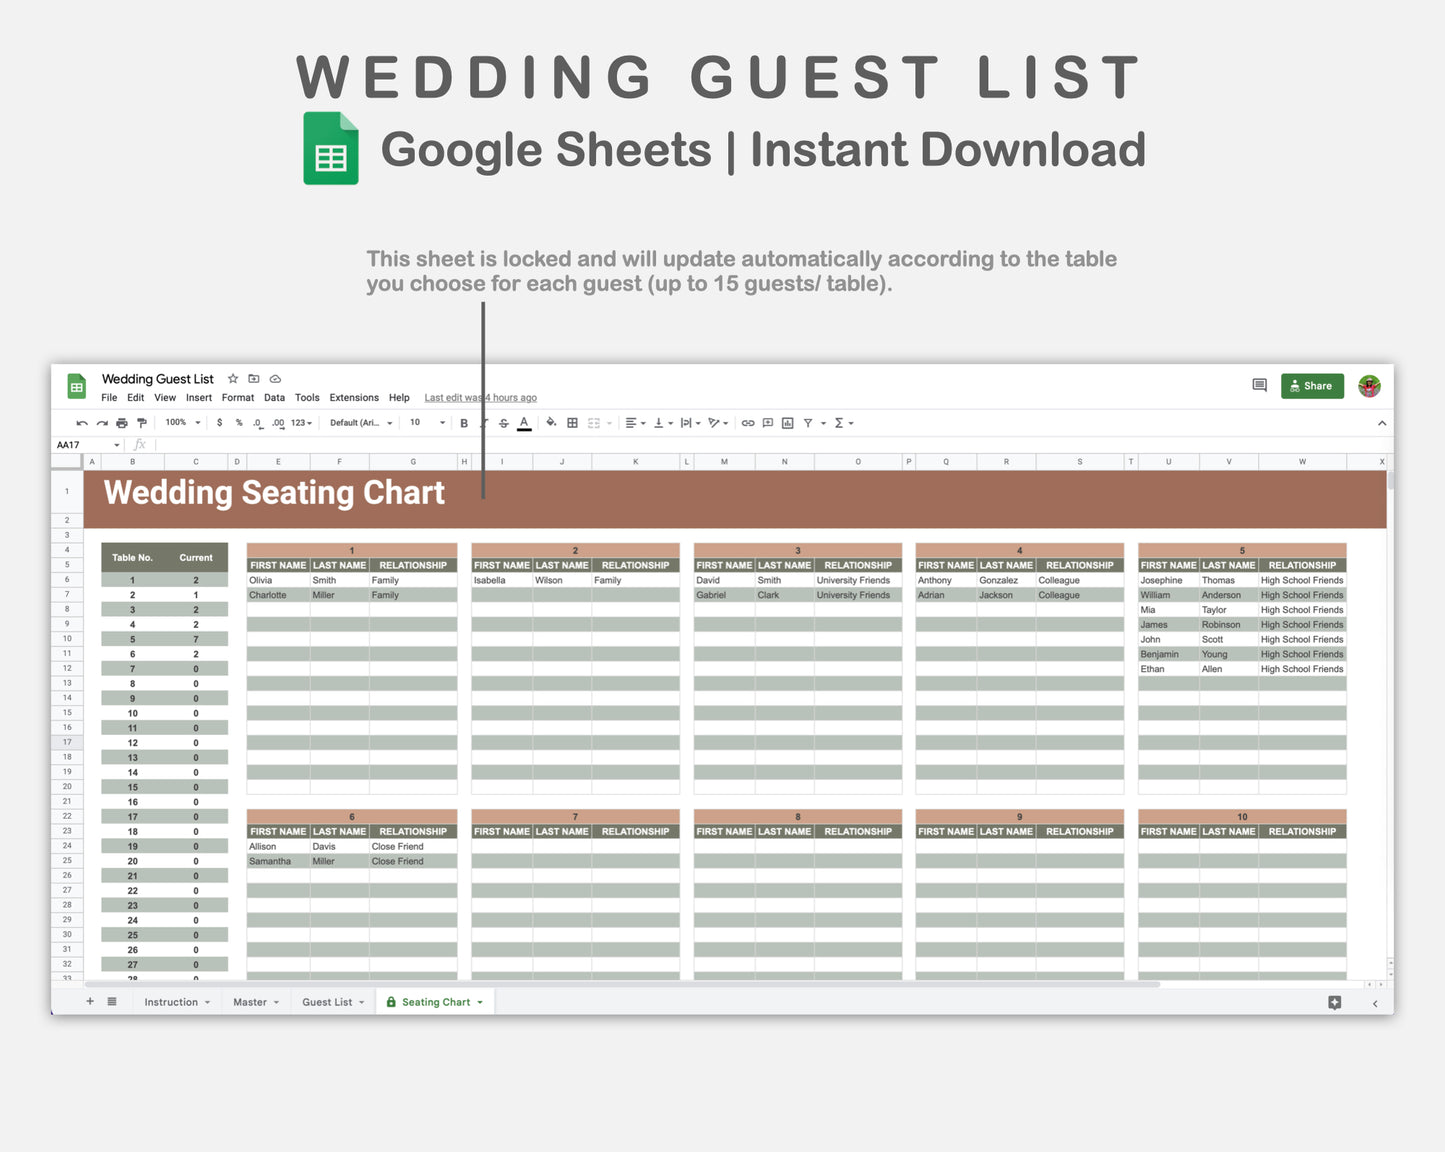Viewport: 1445px width, 1152px height.
Task: Click the Share button
Action: point(1312,385)
